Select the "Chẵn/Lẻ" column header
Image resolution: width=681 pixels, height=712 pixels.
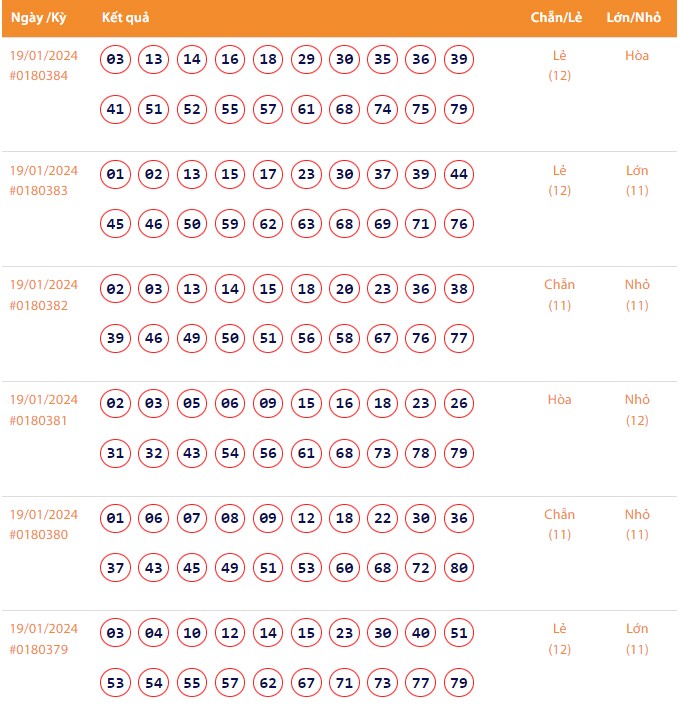coord(557,18)
